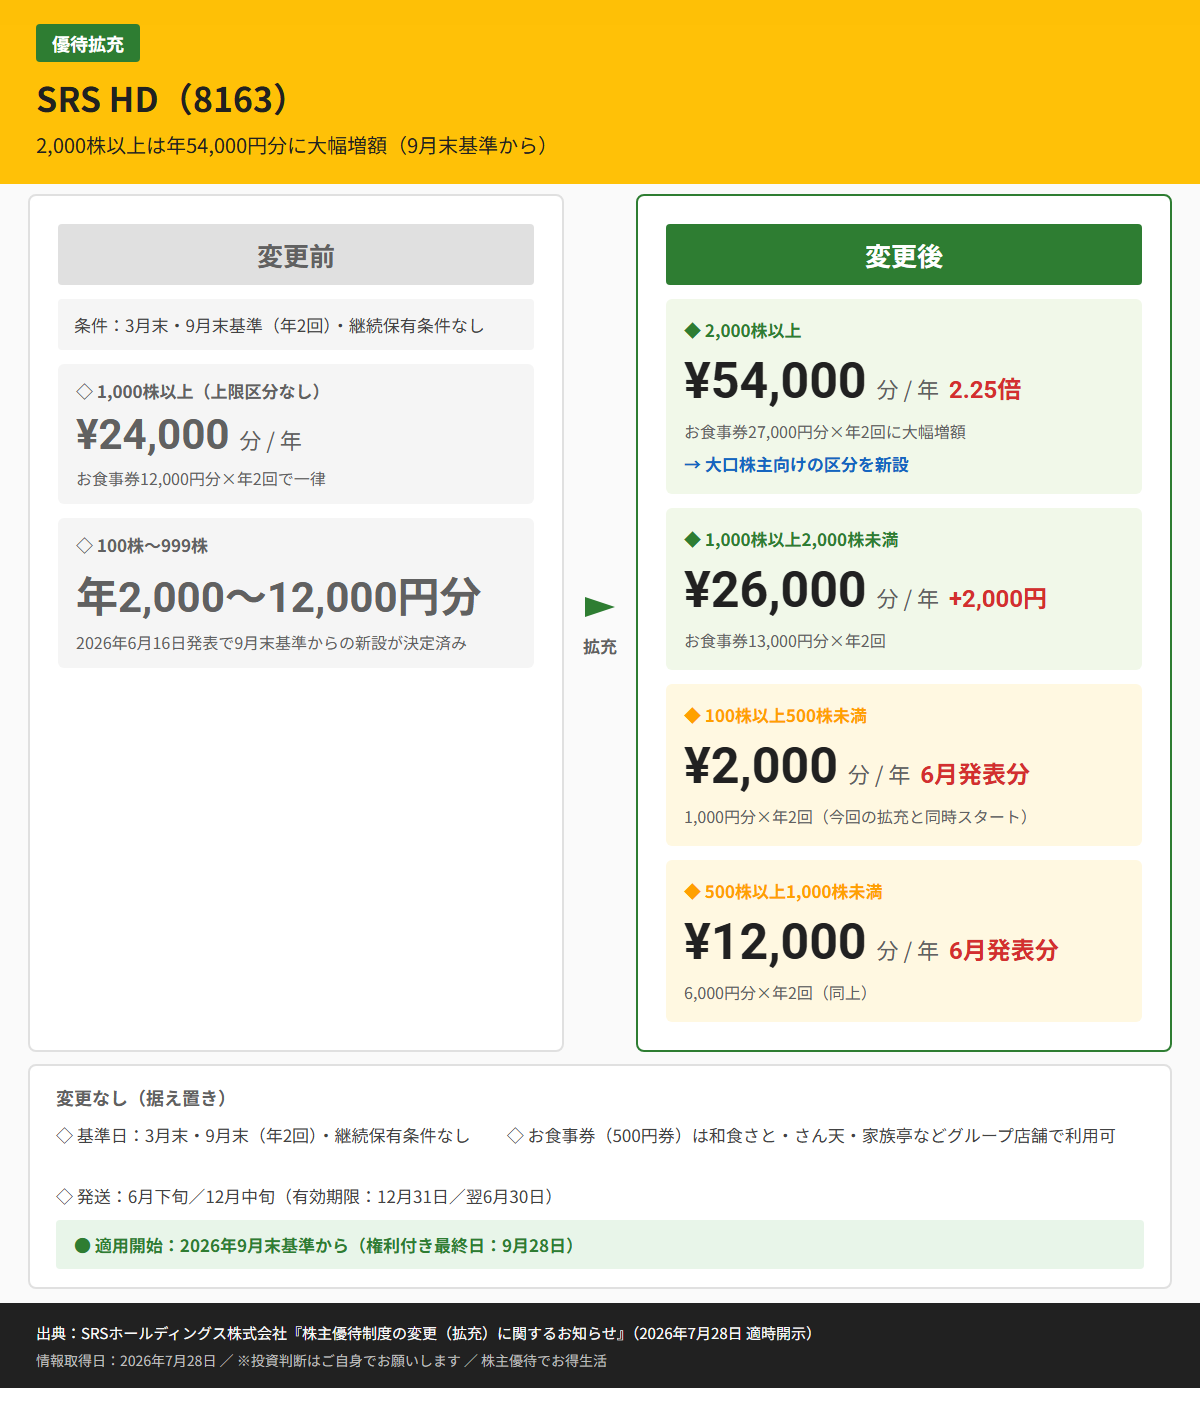Click the 2026年6月16日発表 note
The image size is (1200, 1412).
tap(271, 643)
